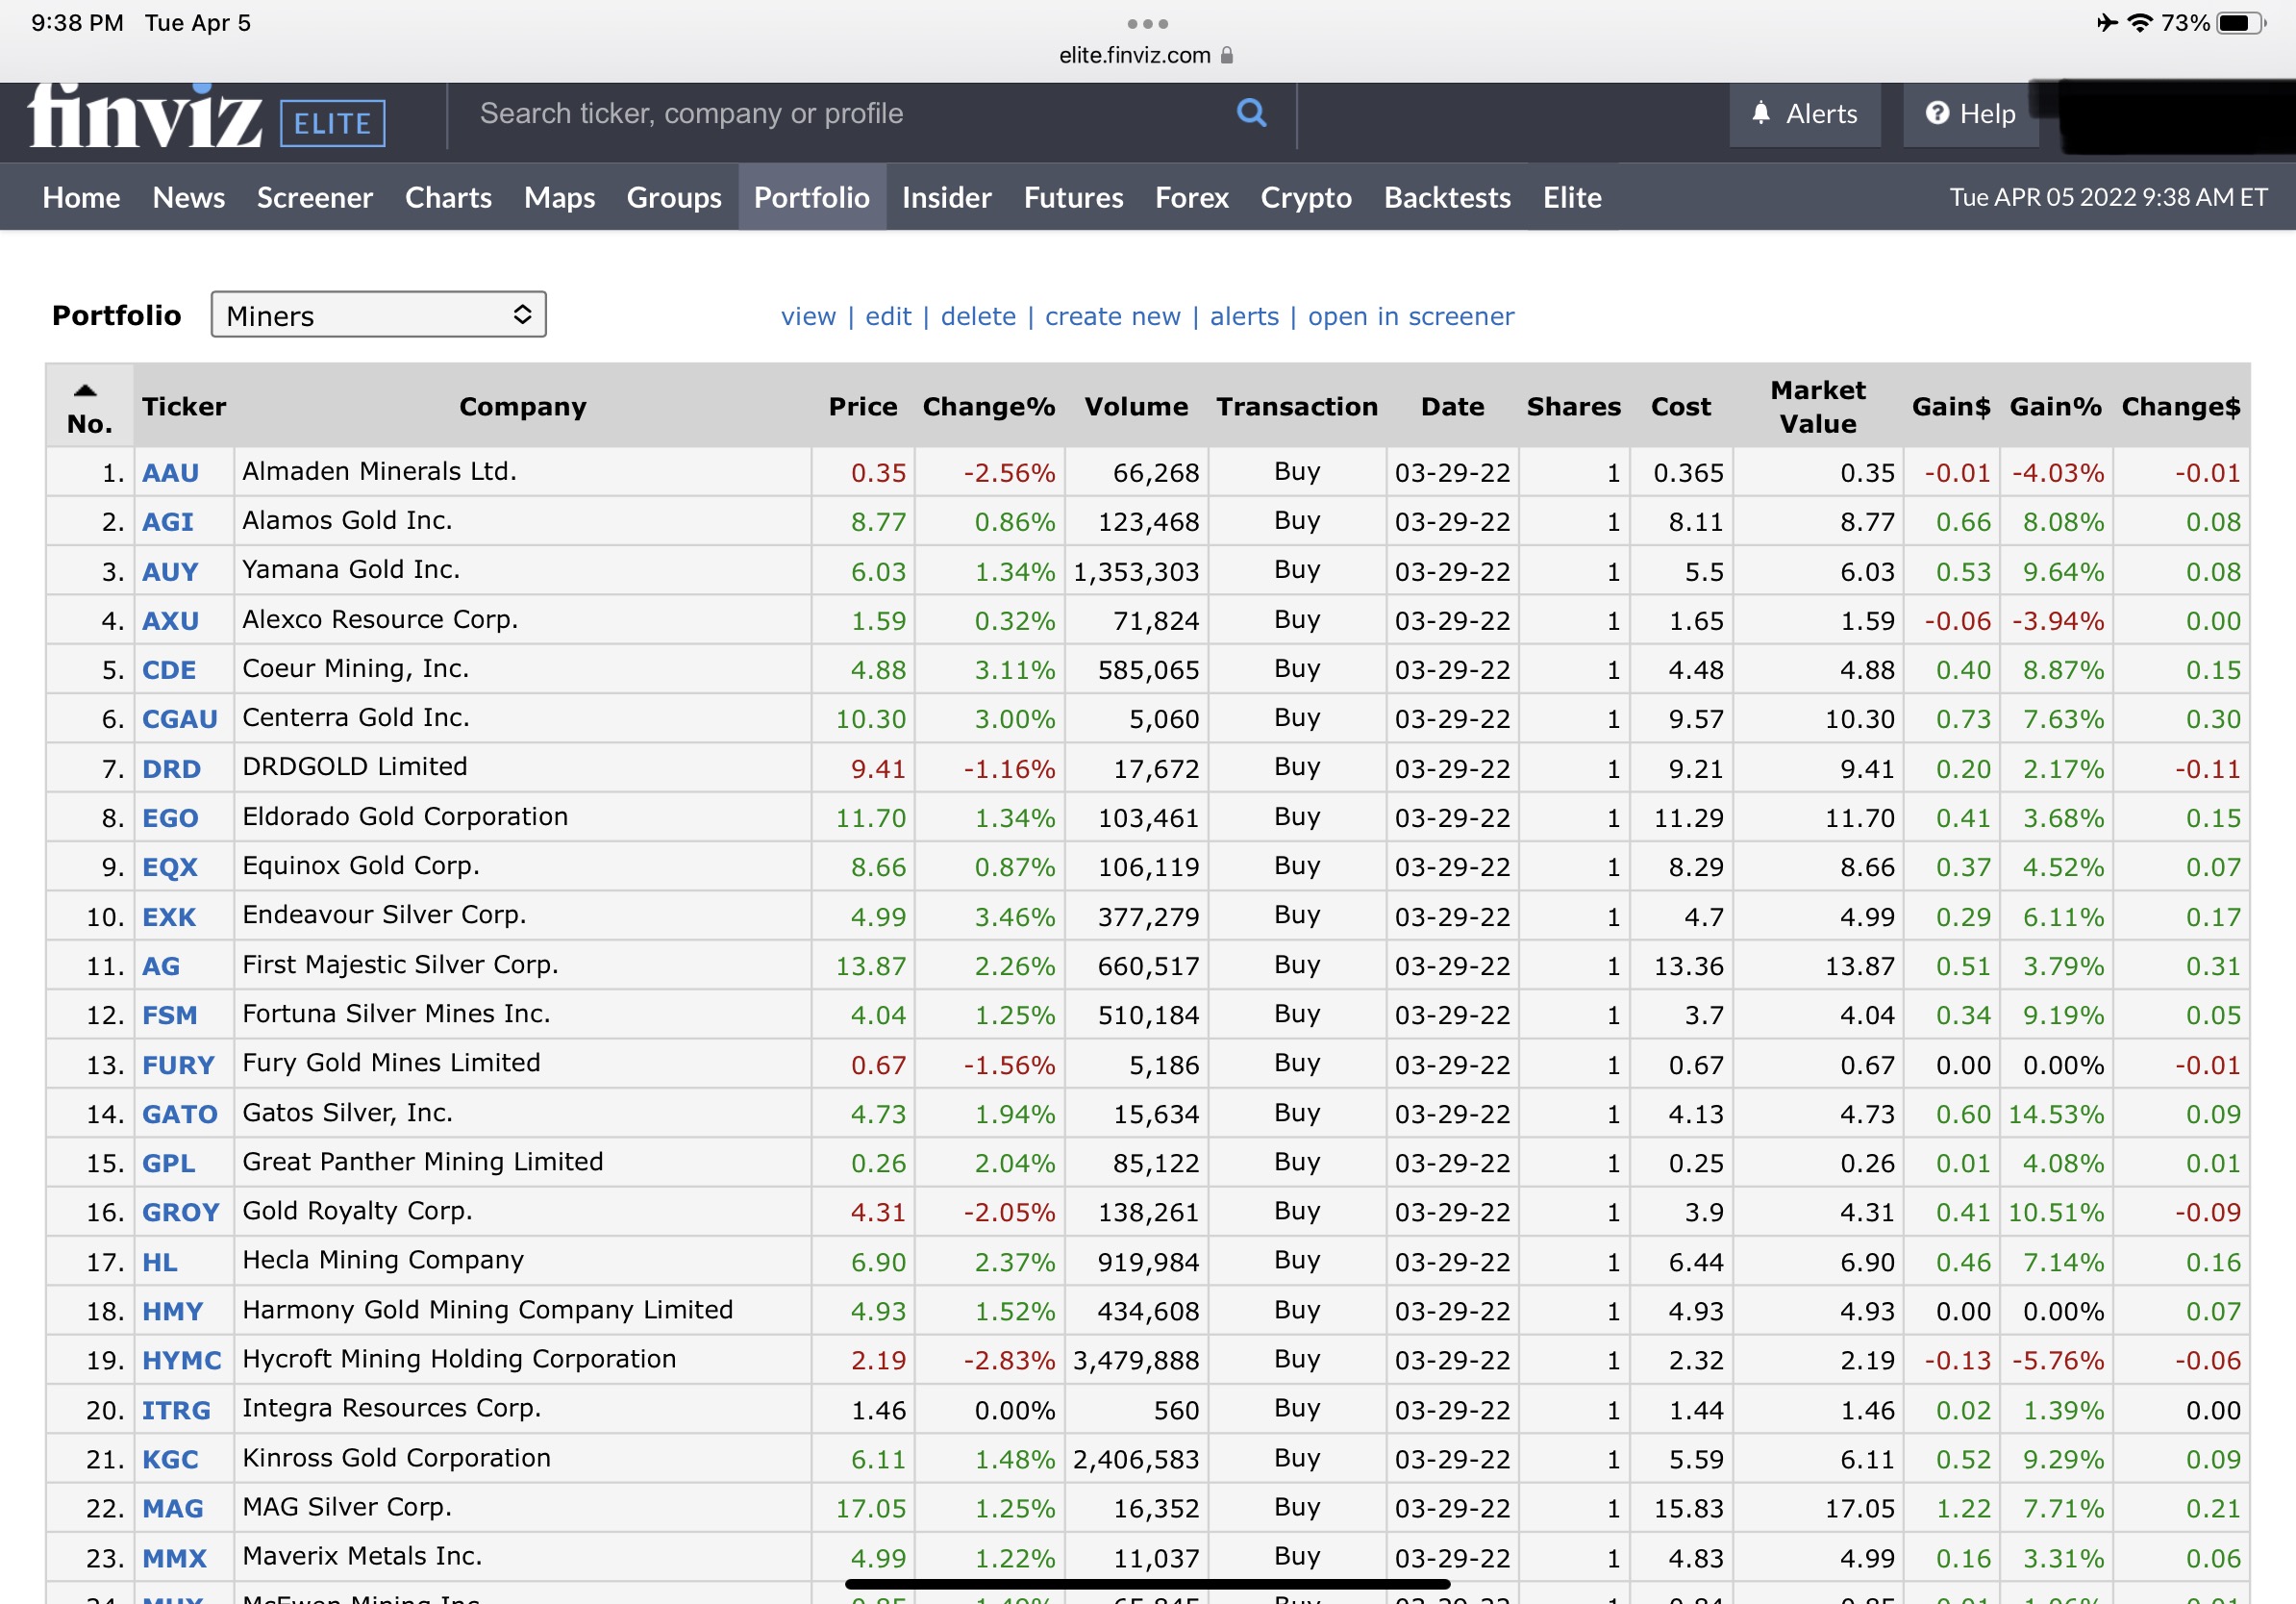This screenshot has width=2296, height=1604.
Task: Click the finviz logo
Action: click(146, 119)
